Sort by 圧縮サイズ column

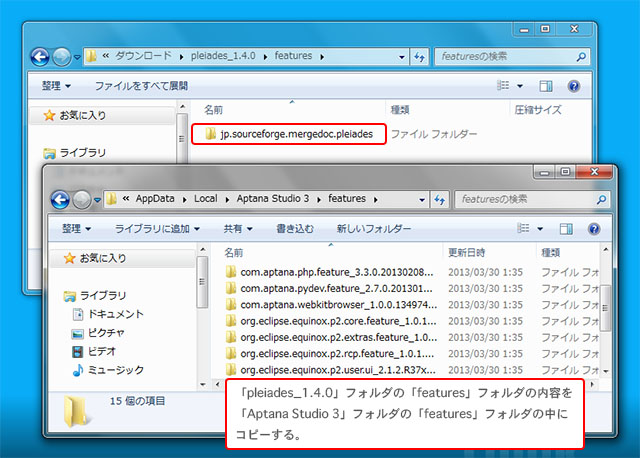(x=538, y=110)
